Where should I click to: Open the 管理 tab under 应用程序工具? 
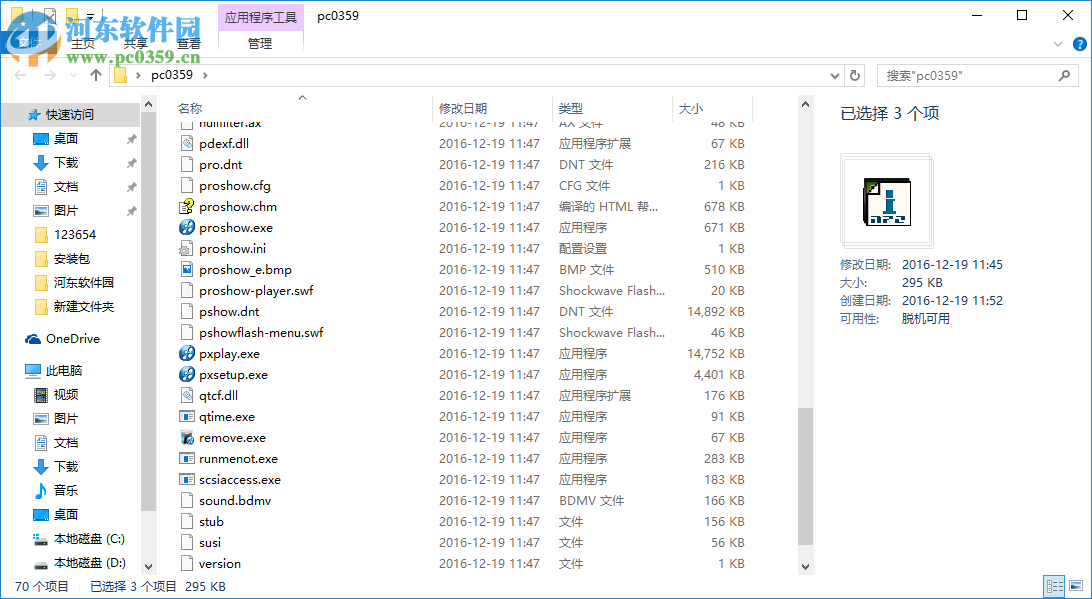tap(260, 43)
